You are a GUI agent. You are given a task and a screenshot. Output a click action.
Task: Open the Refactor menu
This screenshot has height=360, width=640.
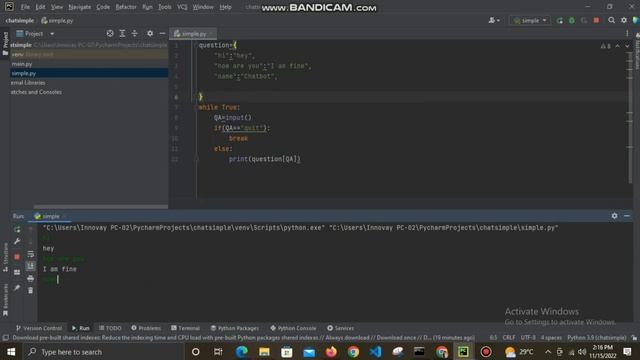tap(126, 7)
